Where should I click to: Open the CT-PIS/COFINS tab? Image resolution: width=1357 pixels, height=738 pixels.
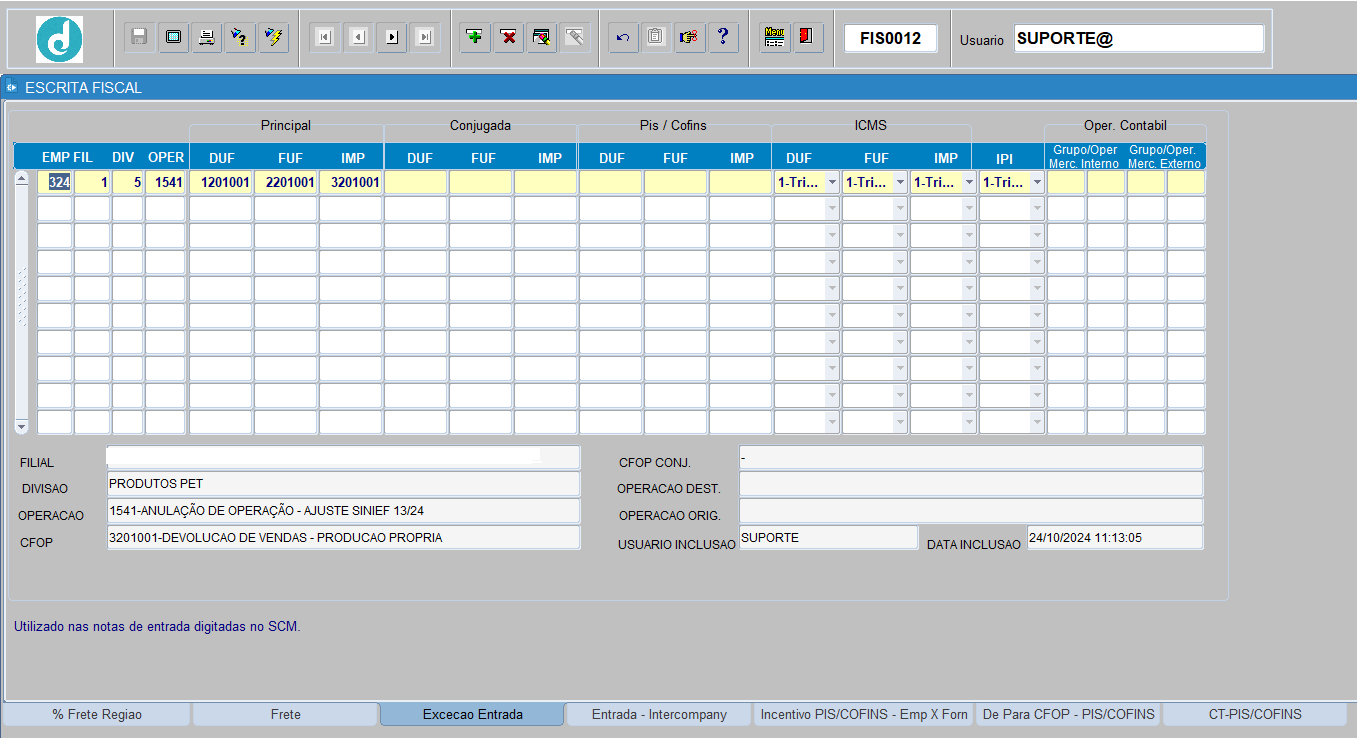(x=1255, y=714)
